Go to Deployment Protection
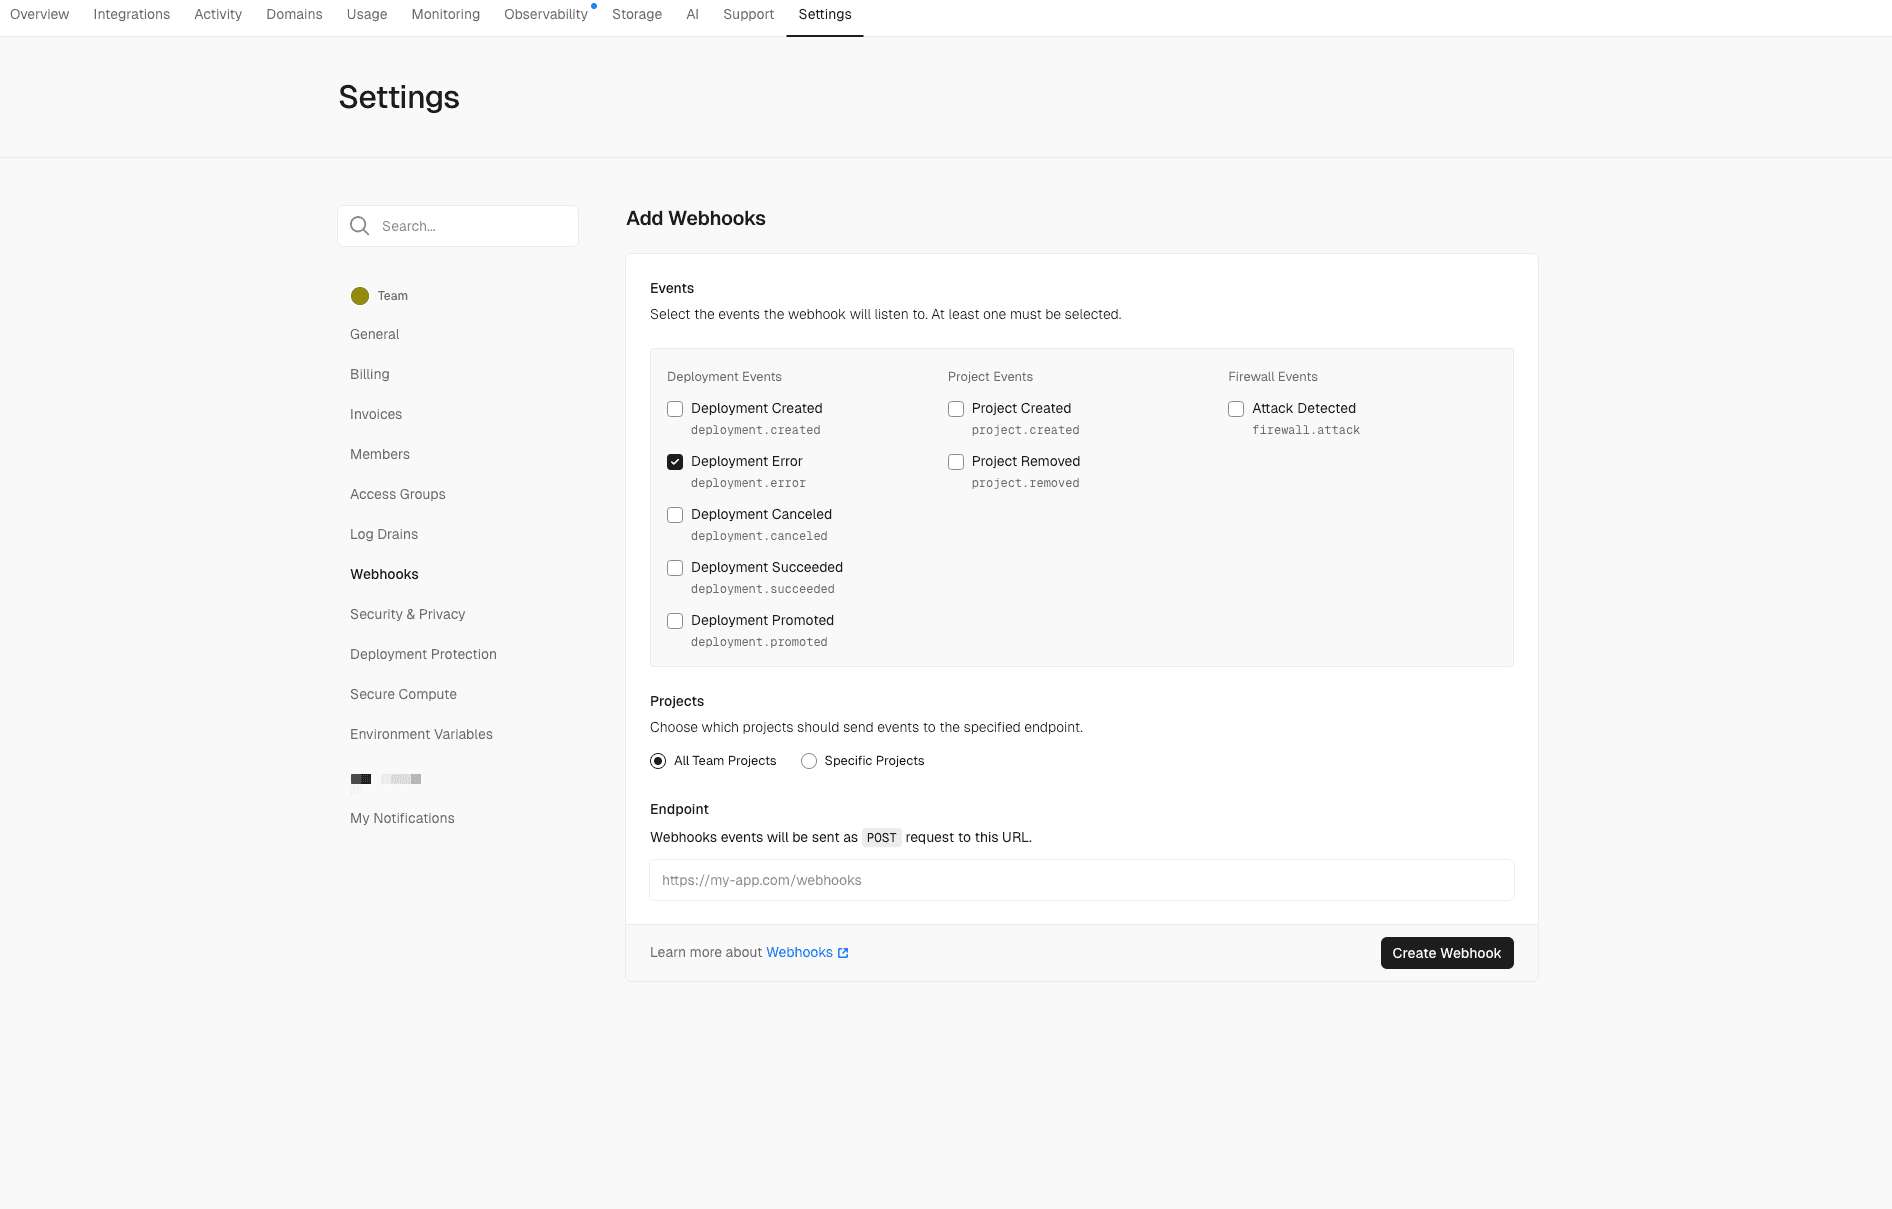 (x=424, y=654)
